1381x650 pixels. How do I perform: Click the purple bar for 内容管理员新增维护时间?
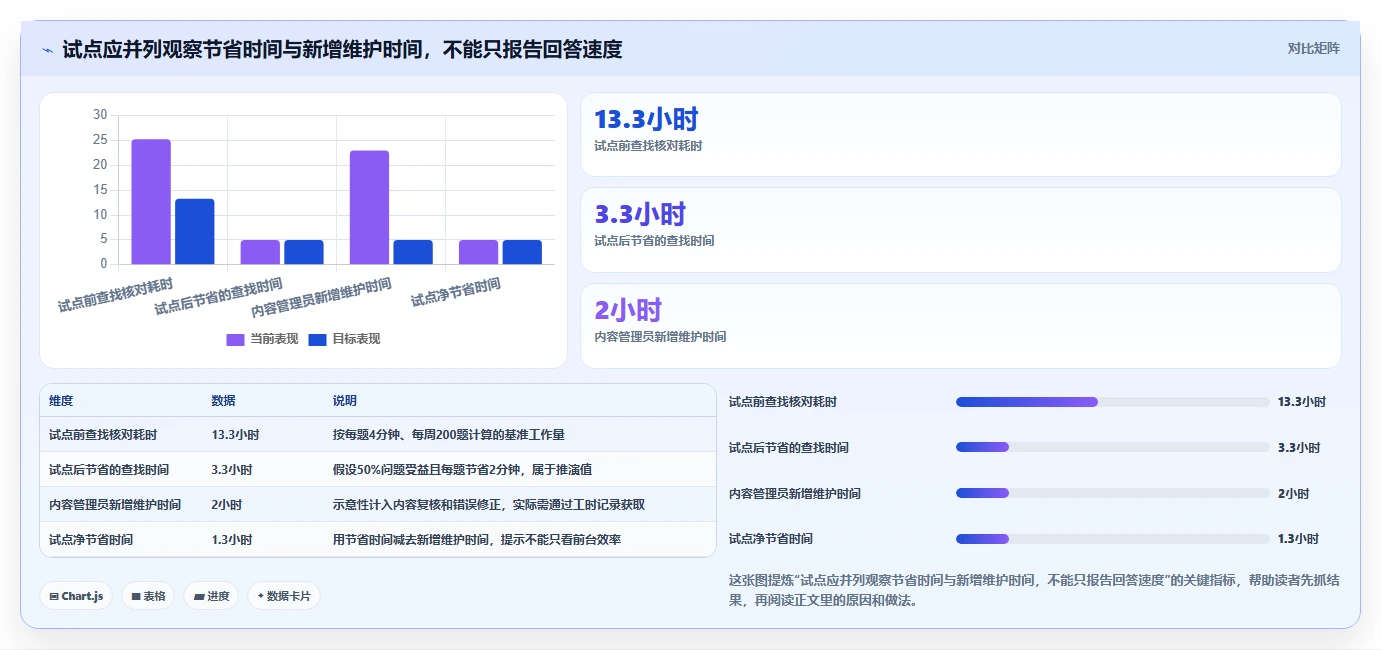369,208
